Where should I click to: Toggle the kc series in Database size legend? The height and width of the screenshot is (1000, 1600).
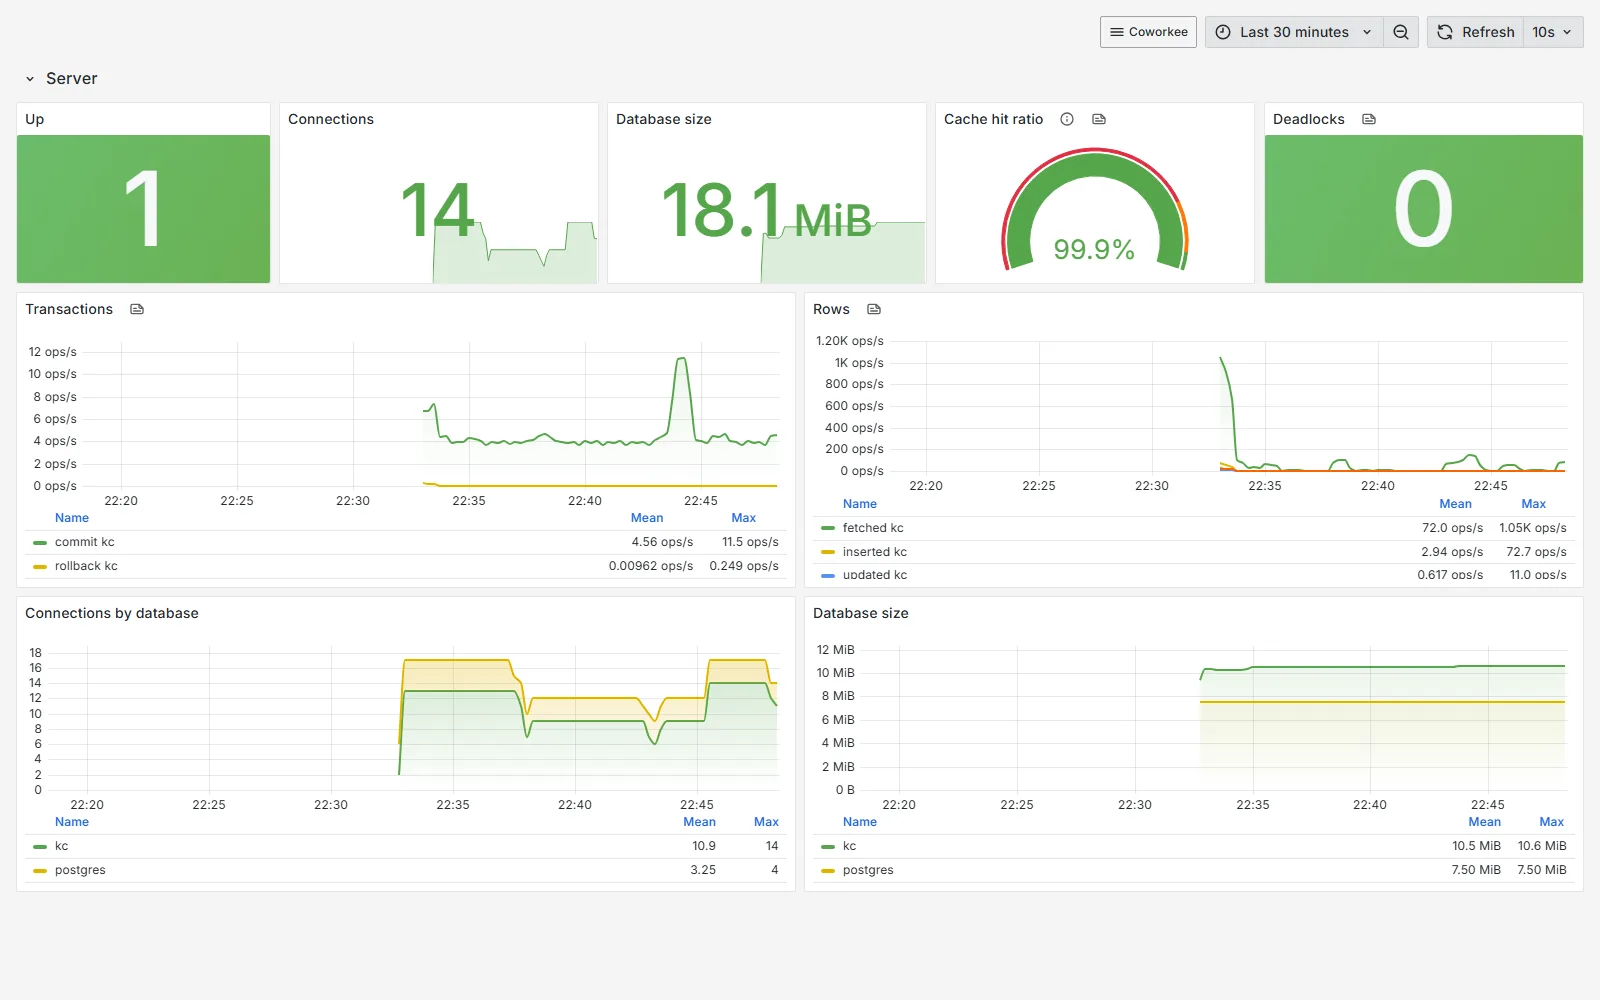pyautogui.click(x=850, y=846)
